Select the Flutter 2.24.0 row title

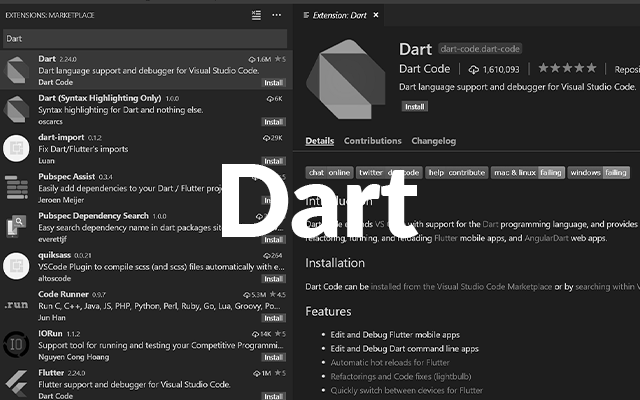coord(51,372)
